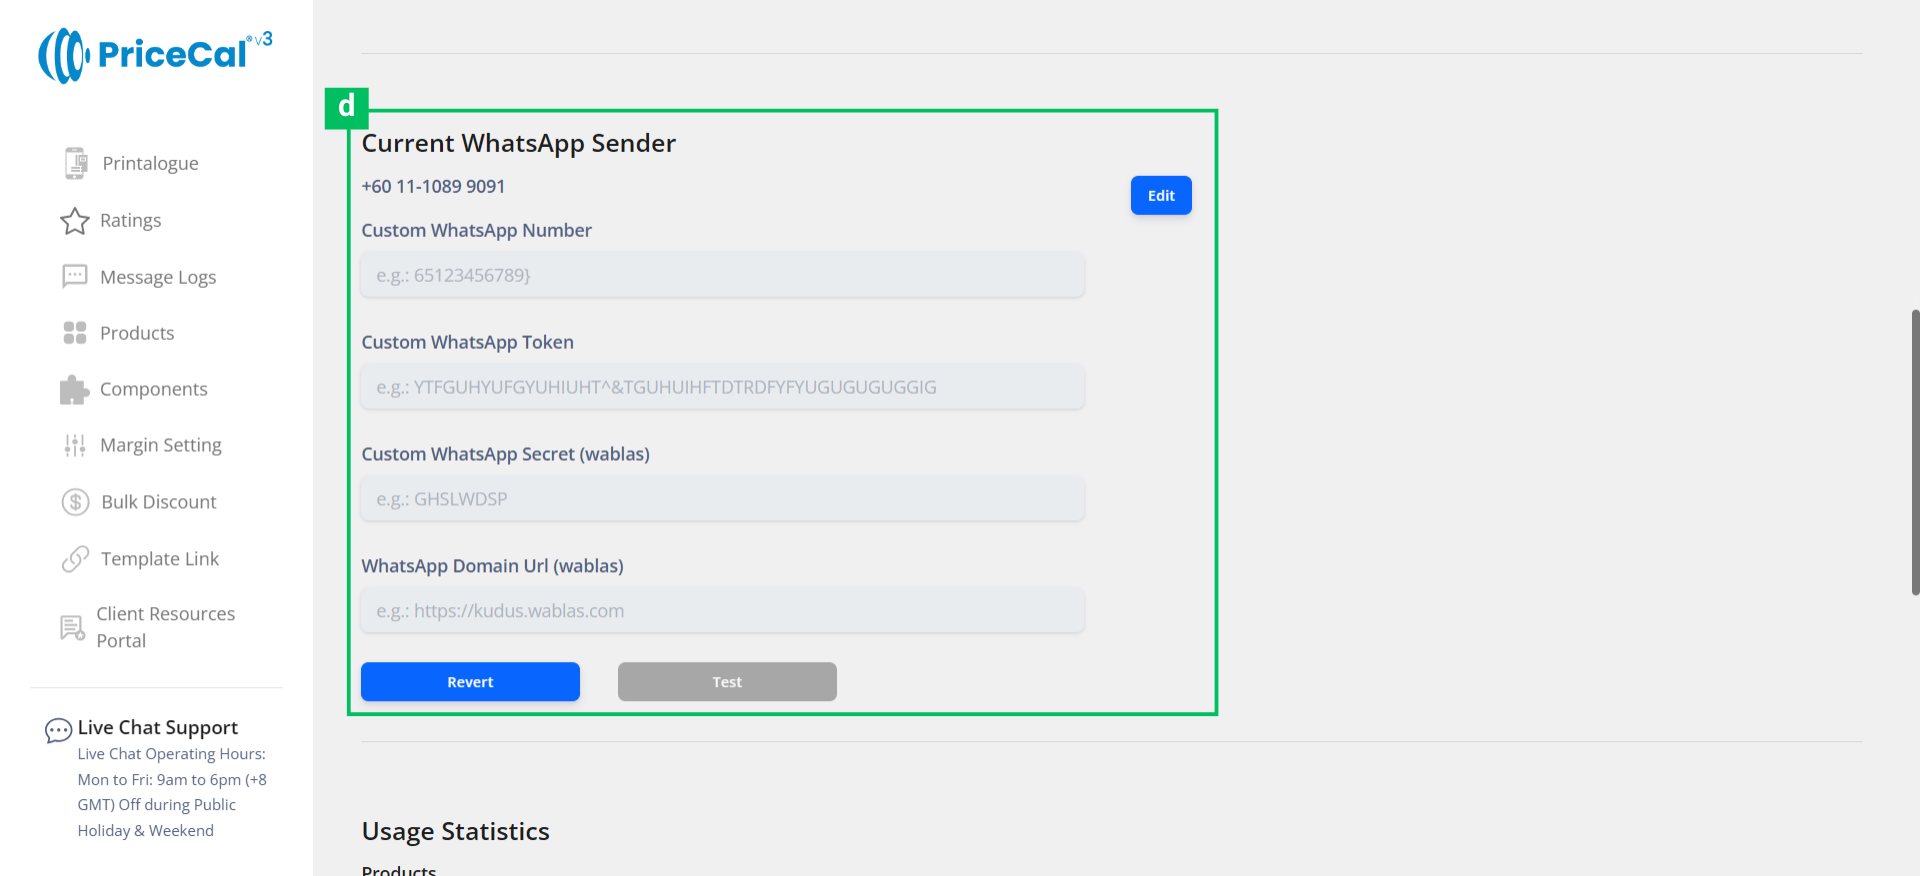Click the PriceCal logo

[155, 55]
